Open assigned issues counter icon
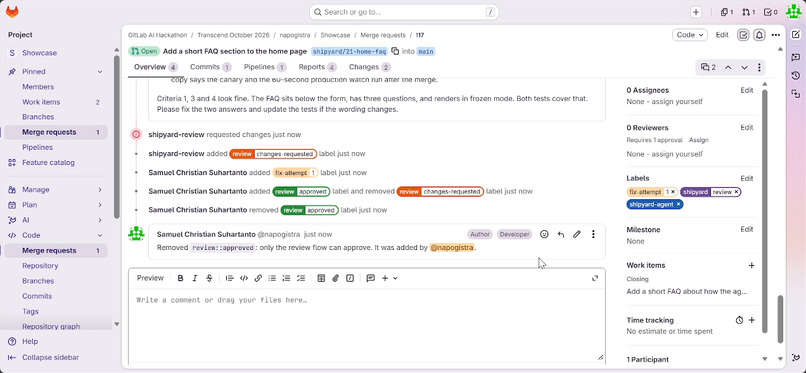Screen dimensions: 806x373 pyautogui.click(x=727, y=12)
